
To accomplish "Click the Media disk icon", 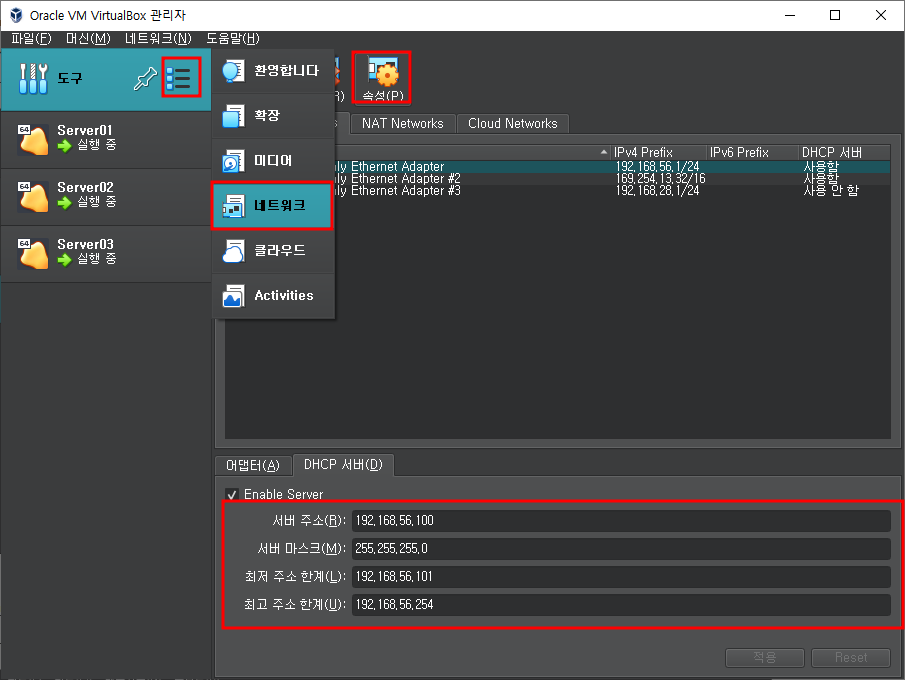I will pyautogui.click(x=233, y=161).
